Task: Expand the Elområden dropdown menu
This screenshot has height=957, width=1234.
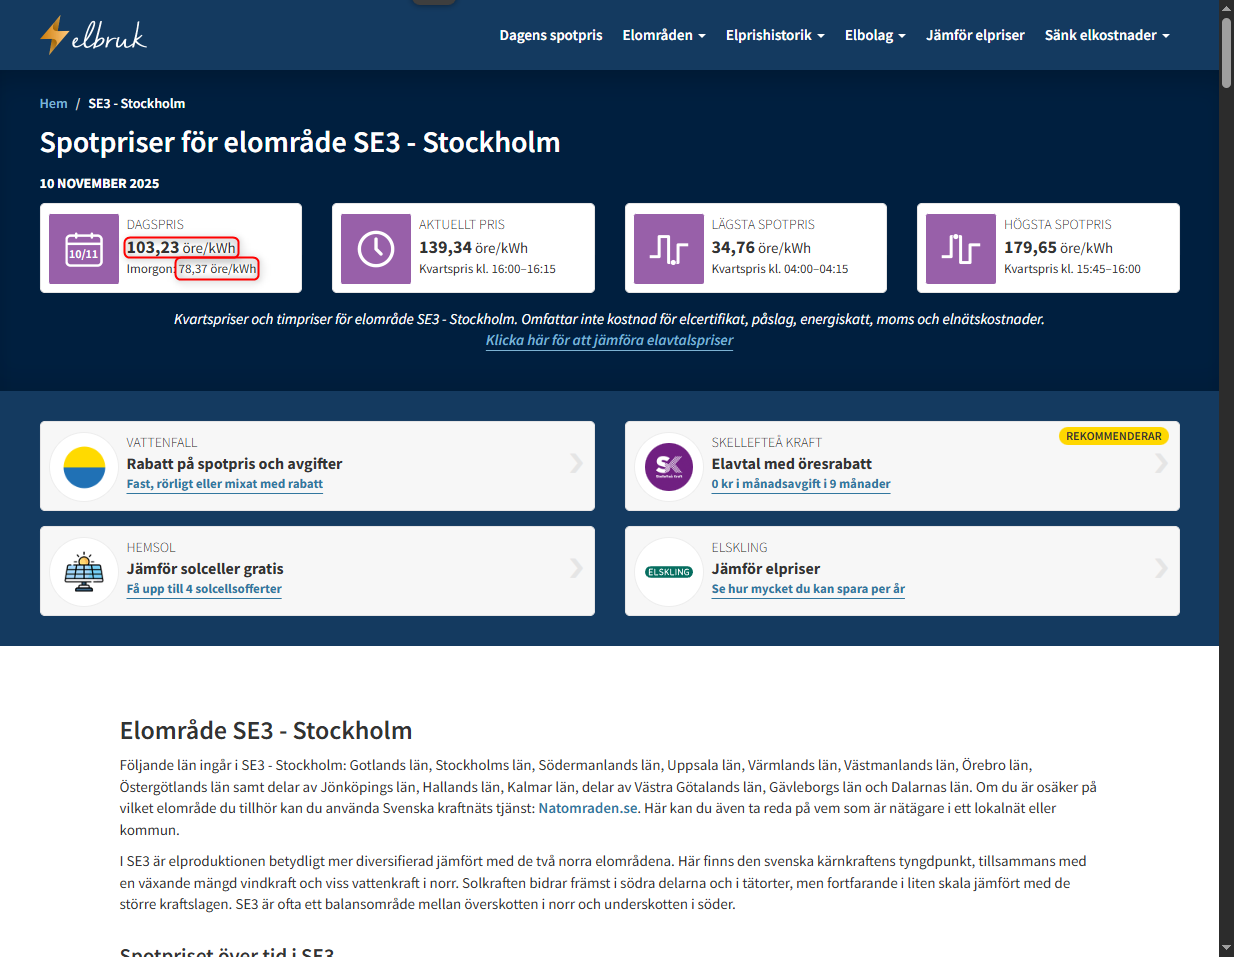Action: tap(663, 35)
